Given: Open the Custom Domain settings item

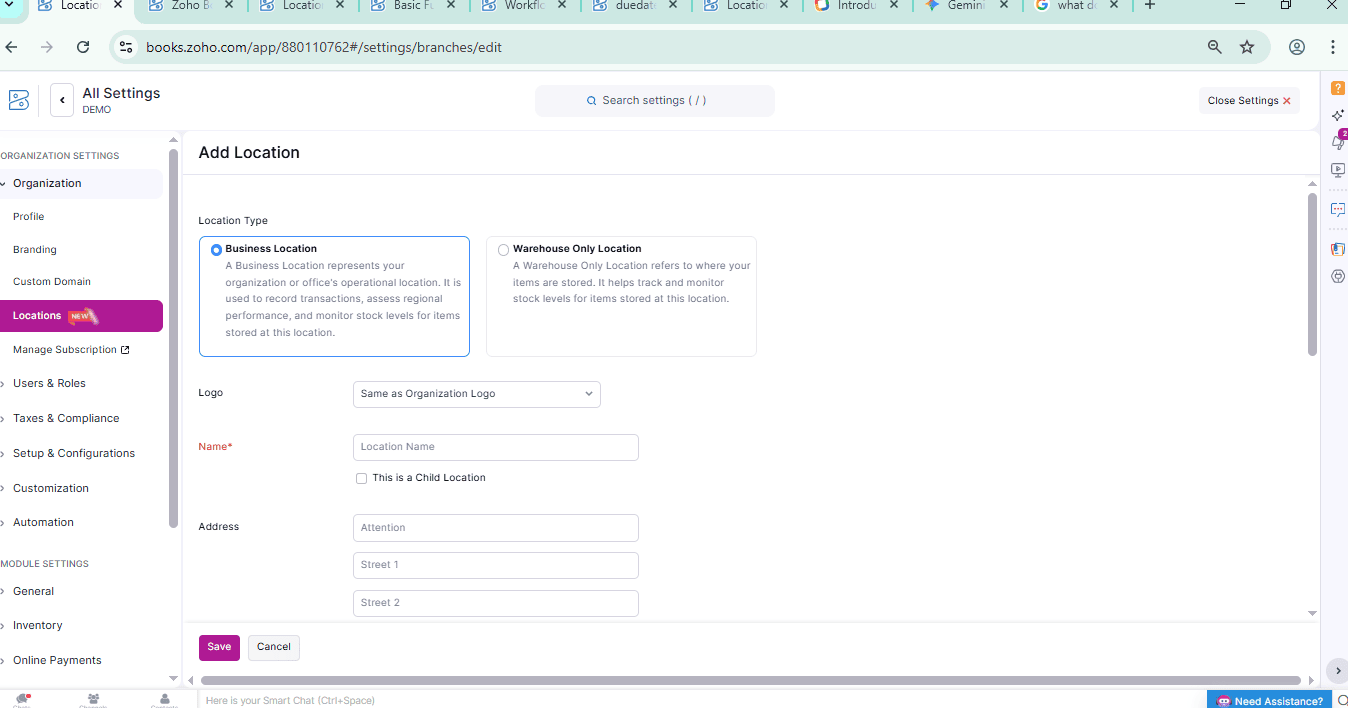Looking at the screenshot, I should click(x=52, y=282).
